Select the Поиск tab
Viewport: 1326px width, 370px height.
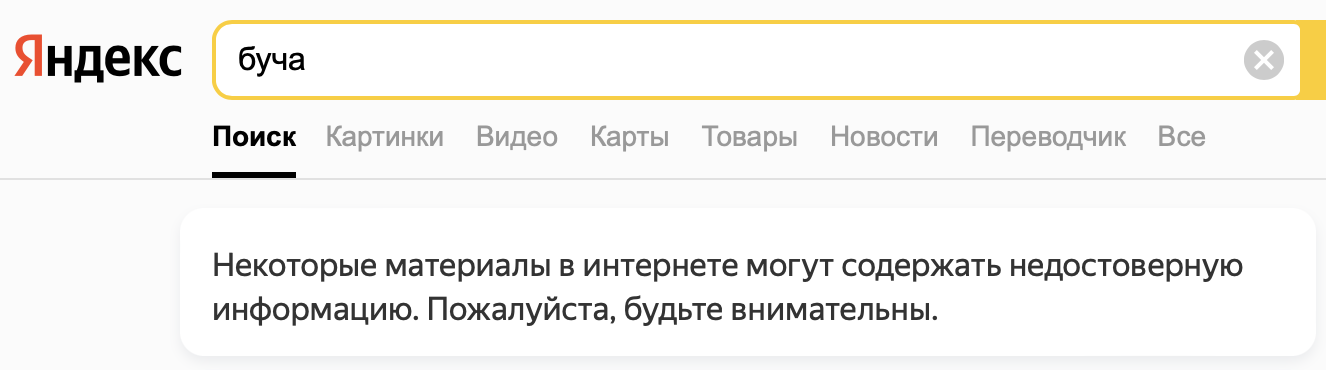[254, 137]
